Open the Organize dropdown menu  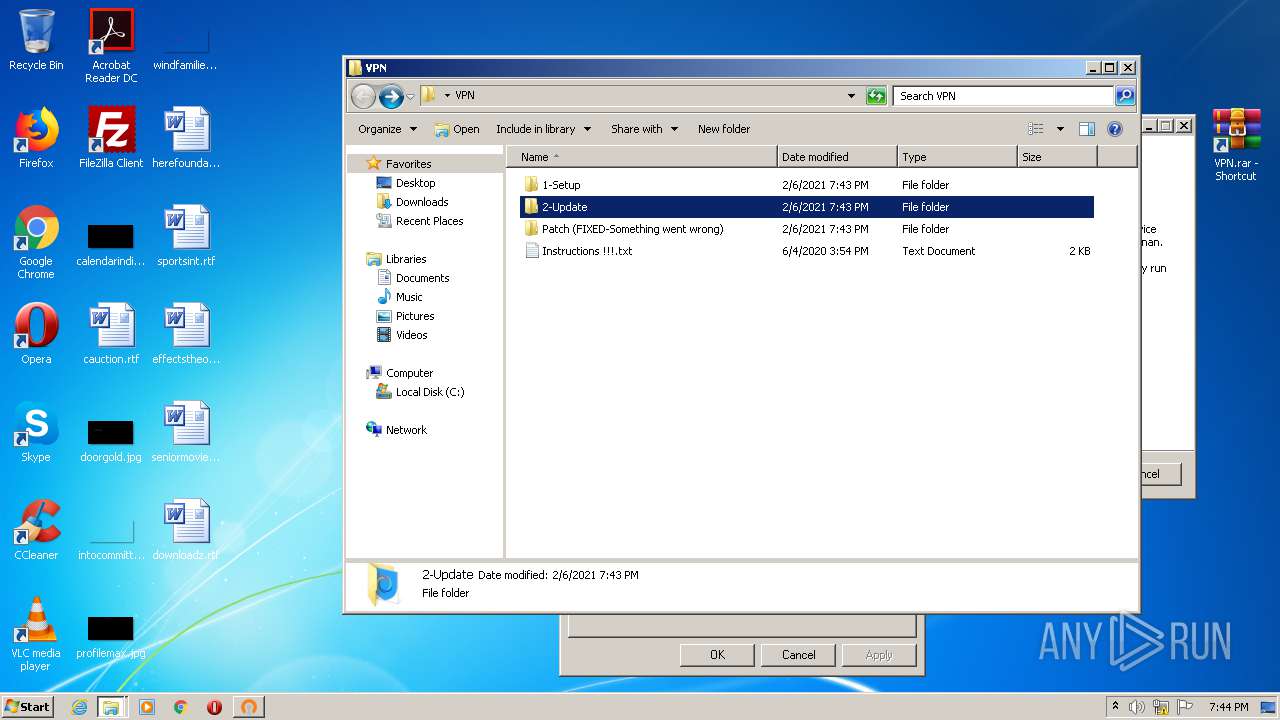coord(387,129)
